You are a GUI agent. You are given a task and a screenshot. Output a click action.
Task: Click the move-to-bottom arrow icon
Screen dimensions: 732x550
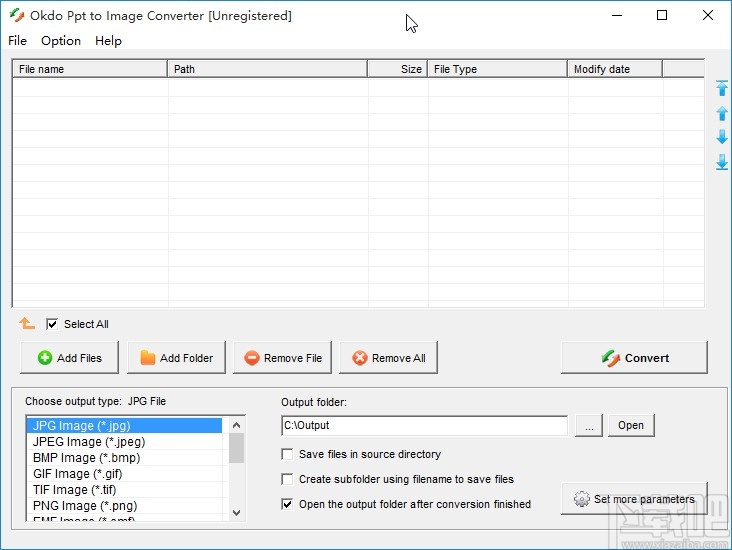click(722, 162)
